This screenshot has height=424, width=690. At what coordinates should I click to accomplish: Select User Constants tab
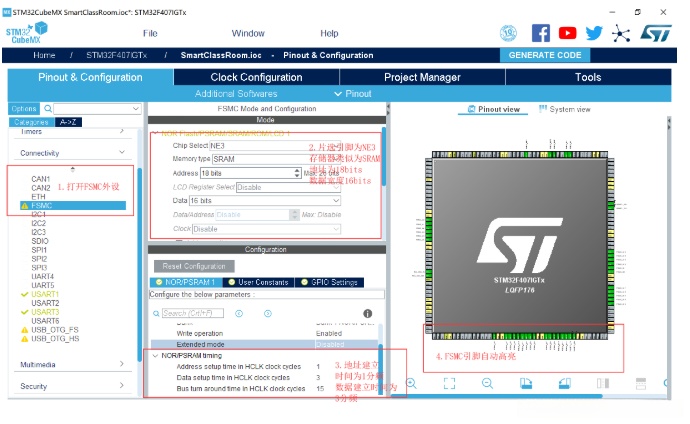258,282
